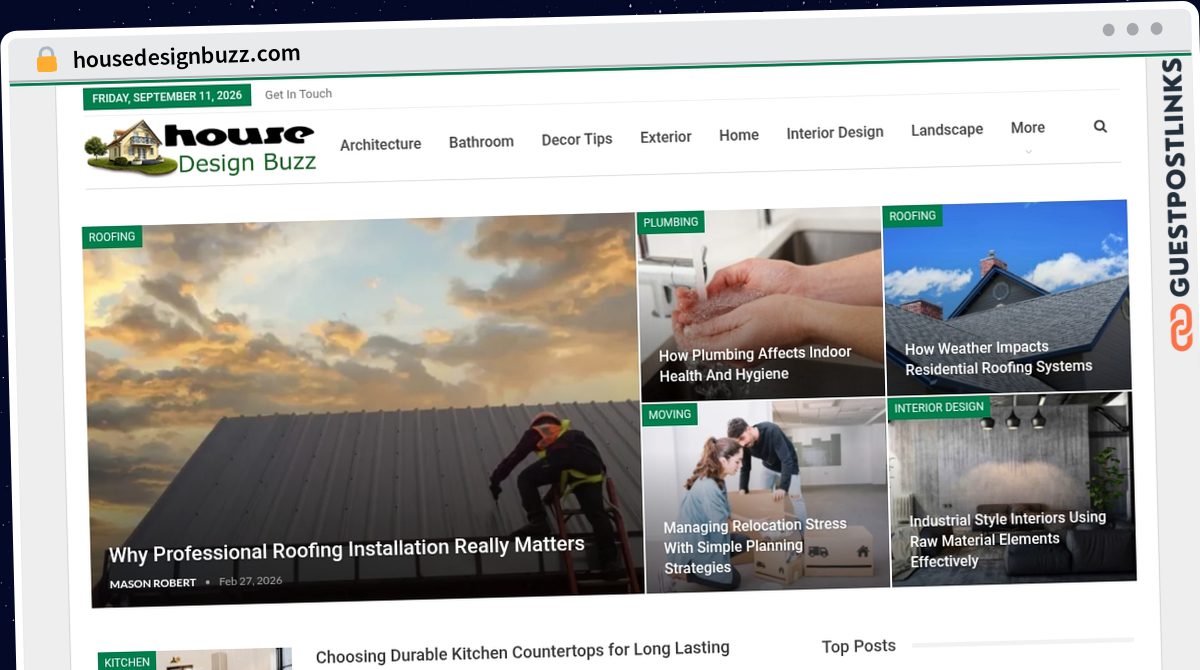Open Choosing Durable Kitchen Countertops article

click(x=522, y=652)
